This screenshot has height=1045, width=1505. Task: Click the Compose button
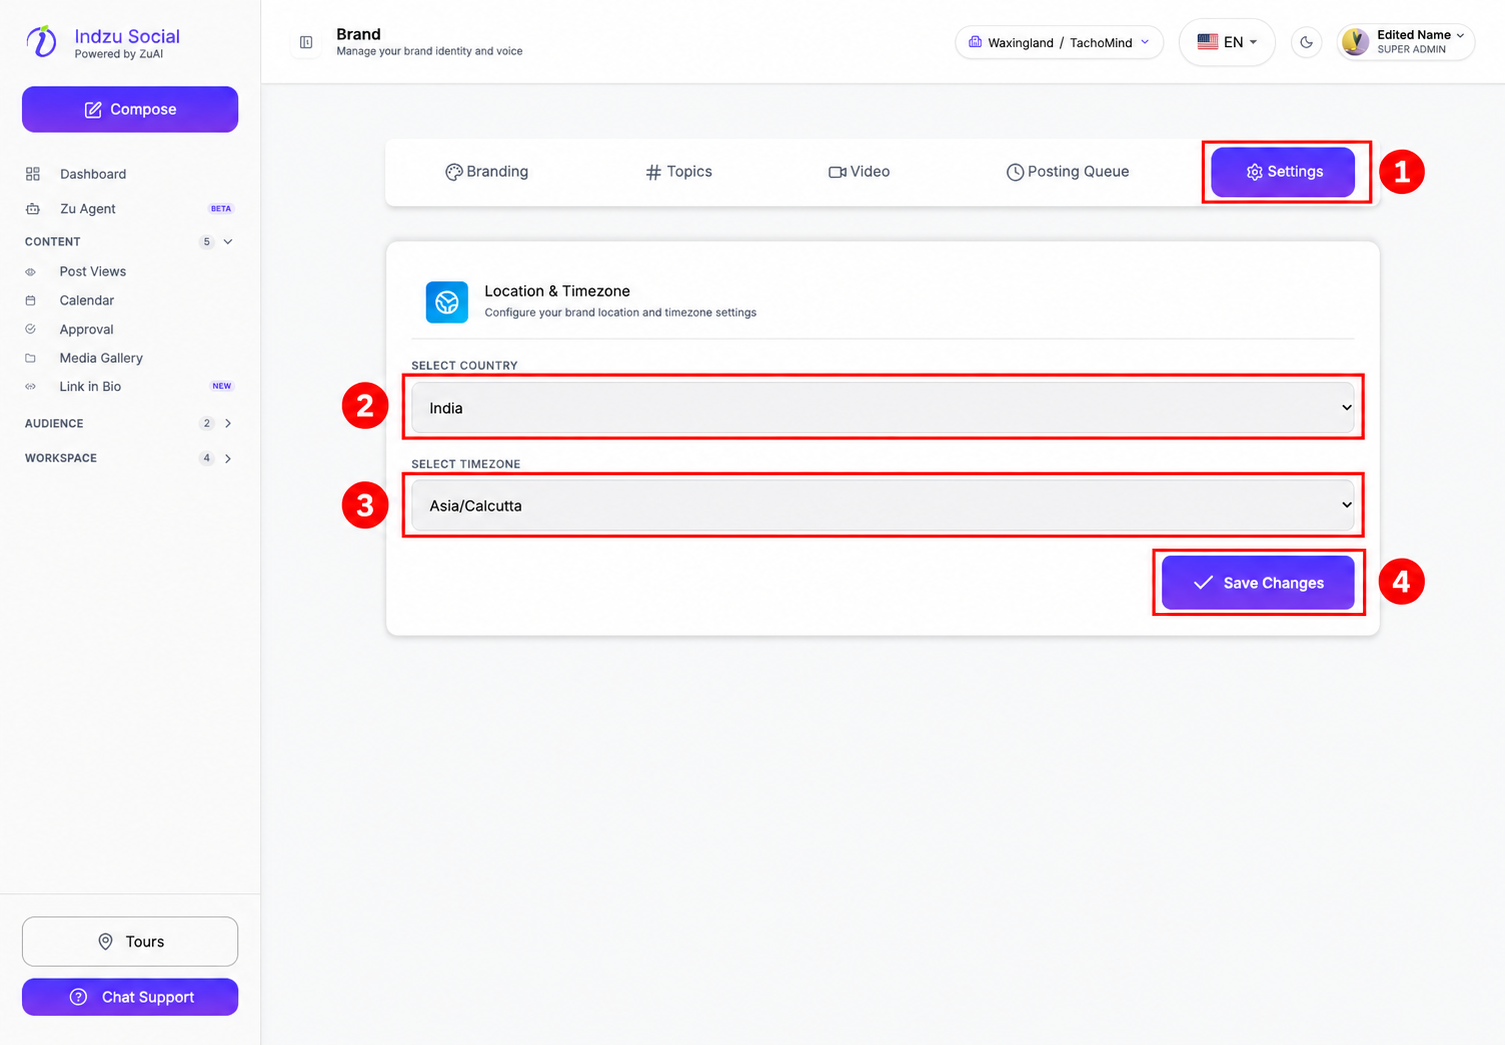[x=130, y=109]
